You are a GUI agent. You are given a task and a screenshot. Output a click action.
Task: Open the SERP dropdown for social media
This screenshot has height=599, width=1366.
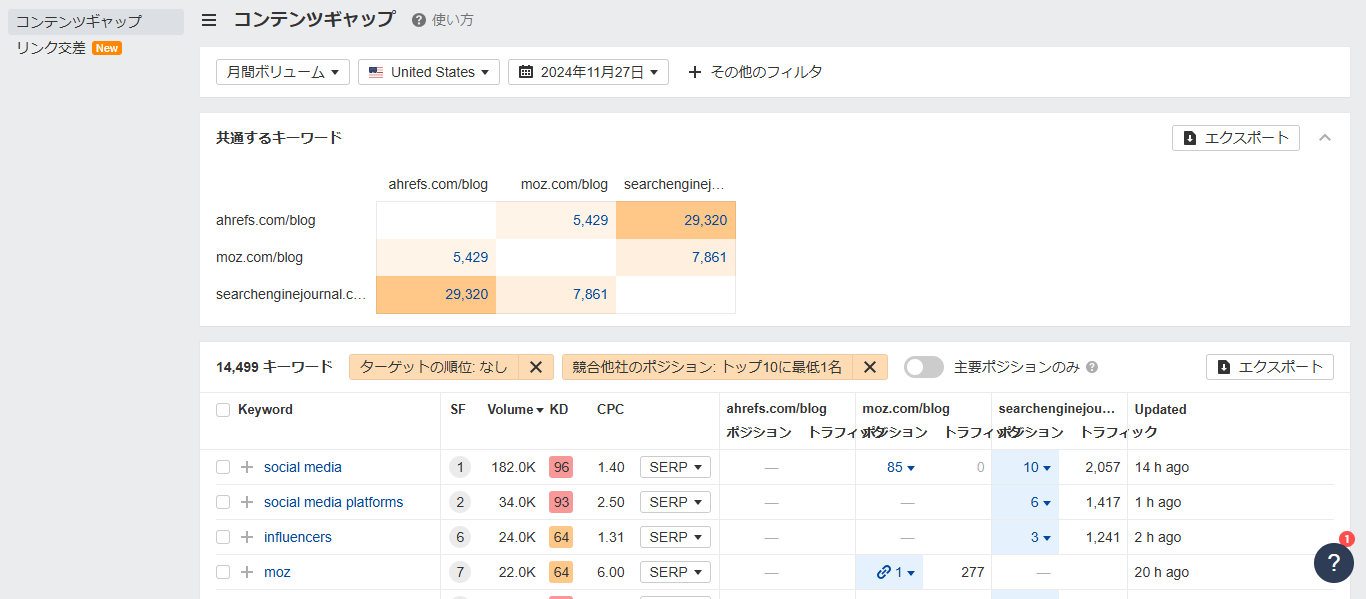pyautogui.click(x=675, y=467)
